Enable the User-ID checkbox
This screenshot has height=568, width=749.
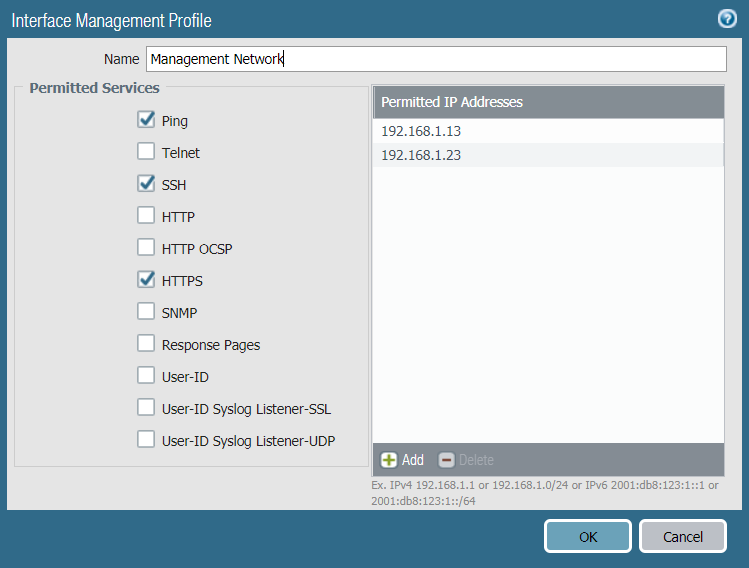pos(146,377)
